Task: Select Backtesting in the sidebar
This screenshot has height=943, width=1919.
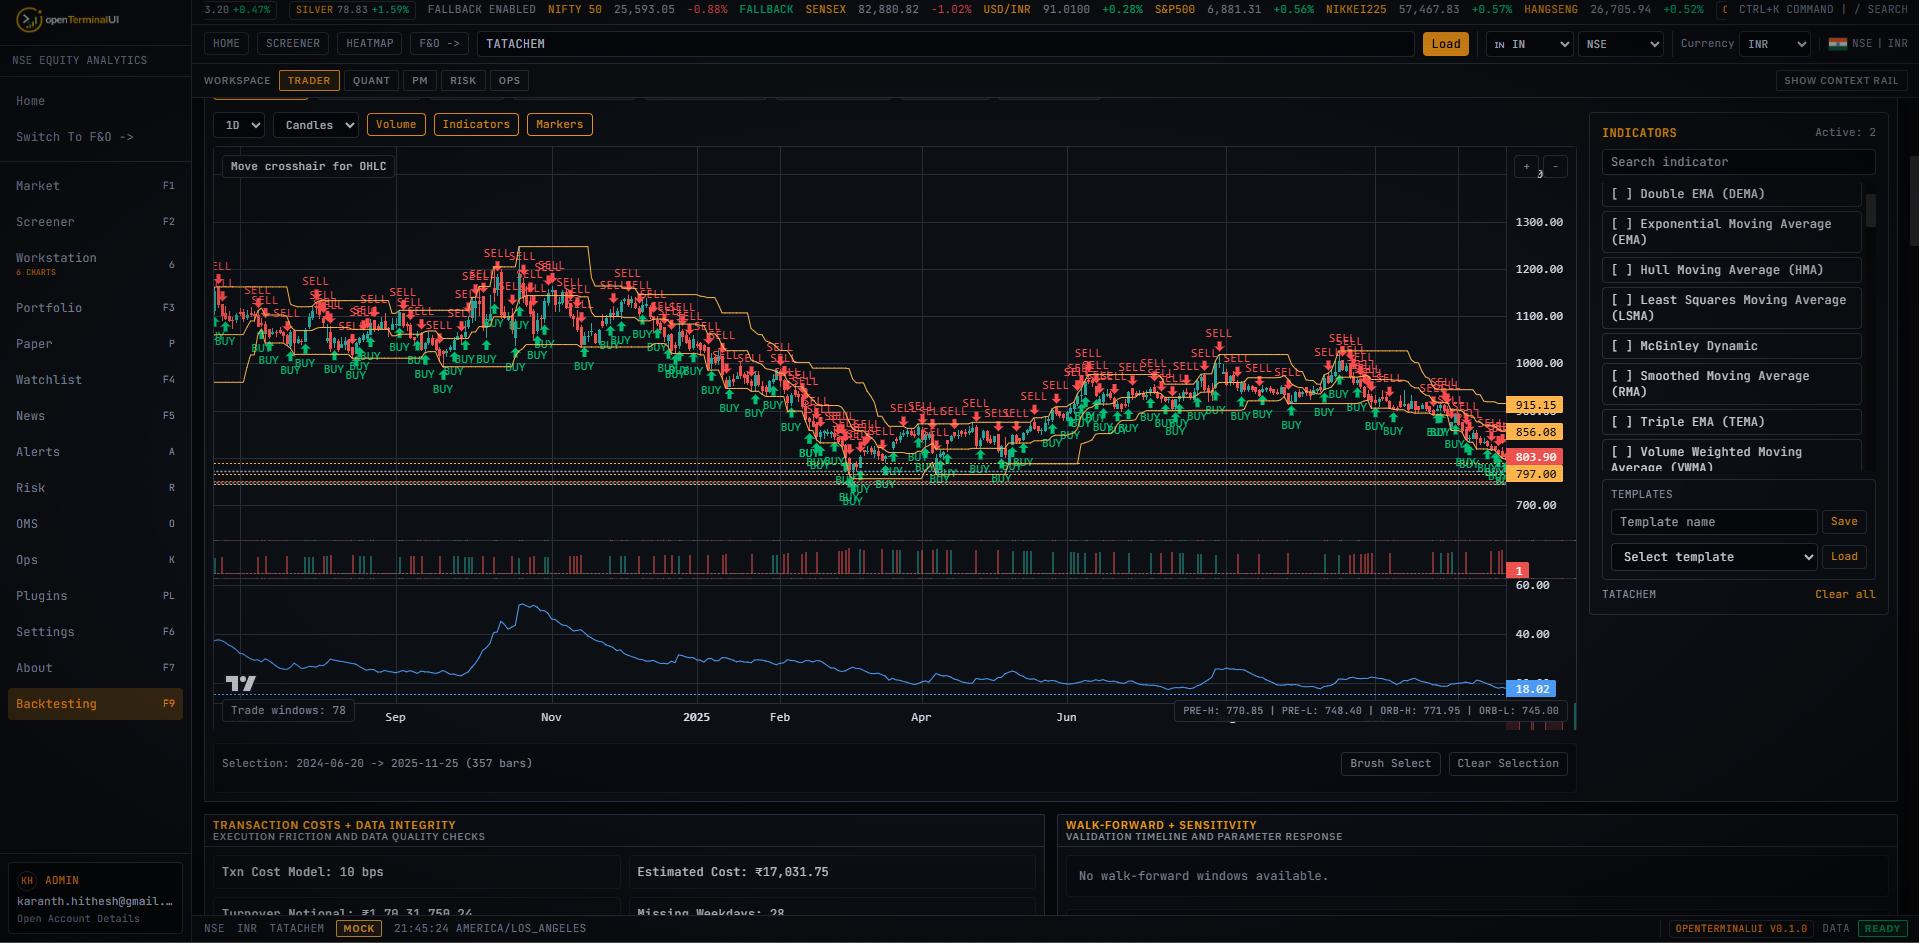Action: 95,704
